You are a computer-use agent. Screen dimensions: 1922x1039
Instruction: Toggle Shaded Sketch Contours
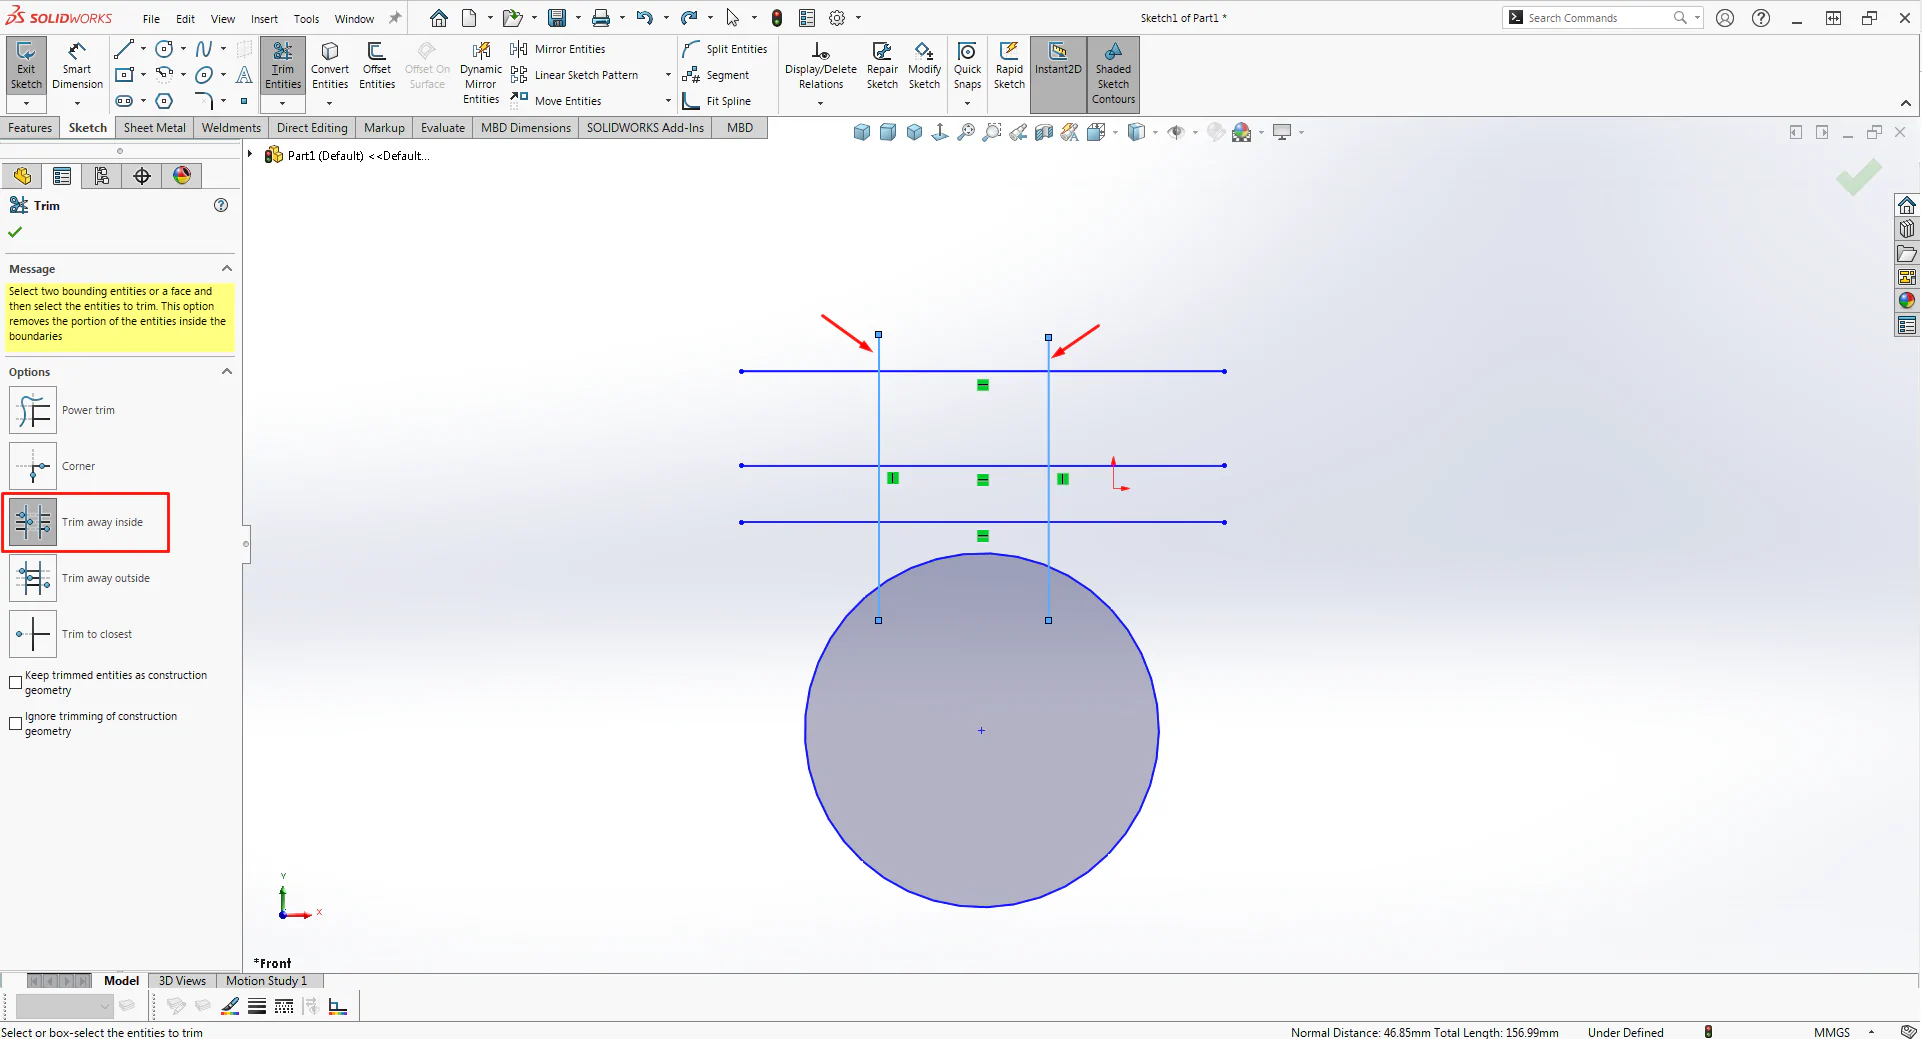pyautogui.click(x=1113, y=74)
